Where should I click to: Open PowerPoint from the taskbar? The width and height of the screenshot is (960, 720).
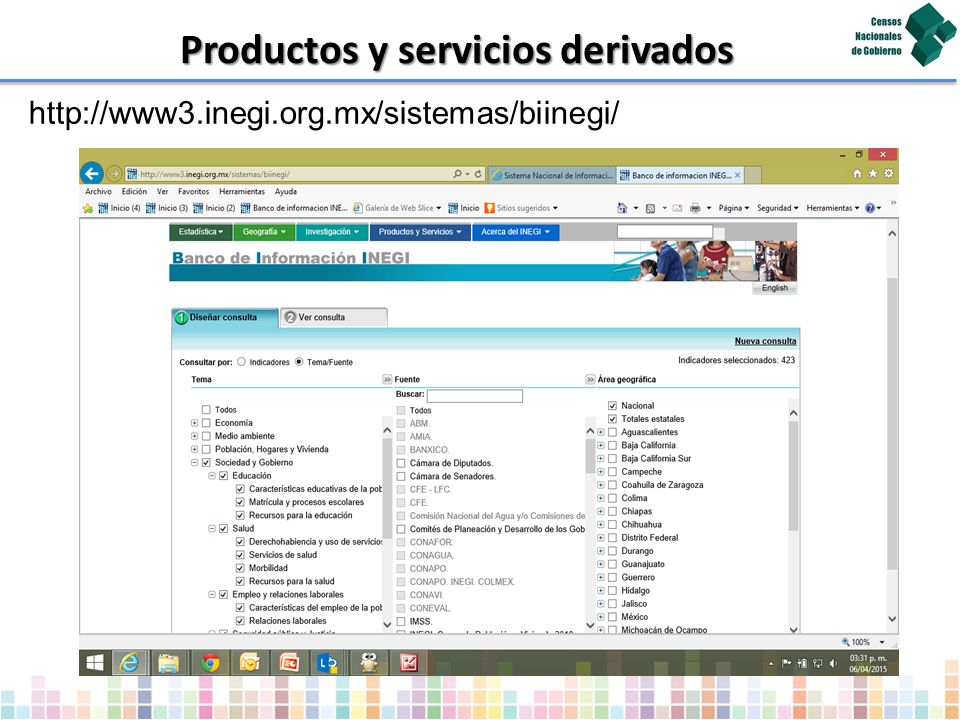[x=288, y=662]
